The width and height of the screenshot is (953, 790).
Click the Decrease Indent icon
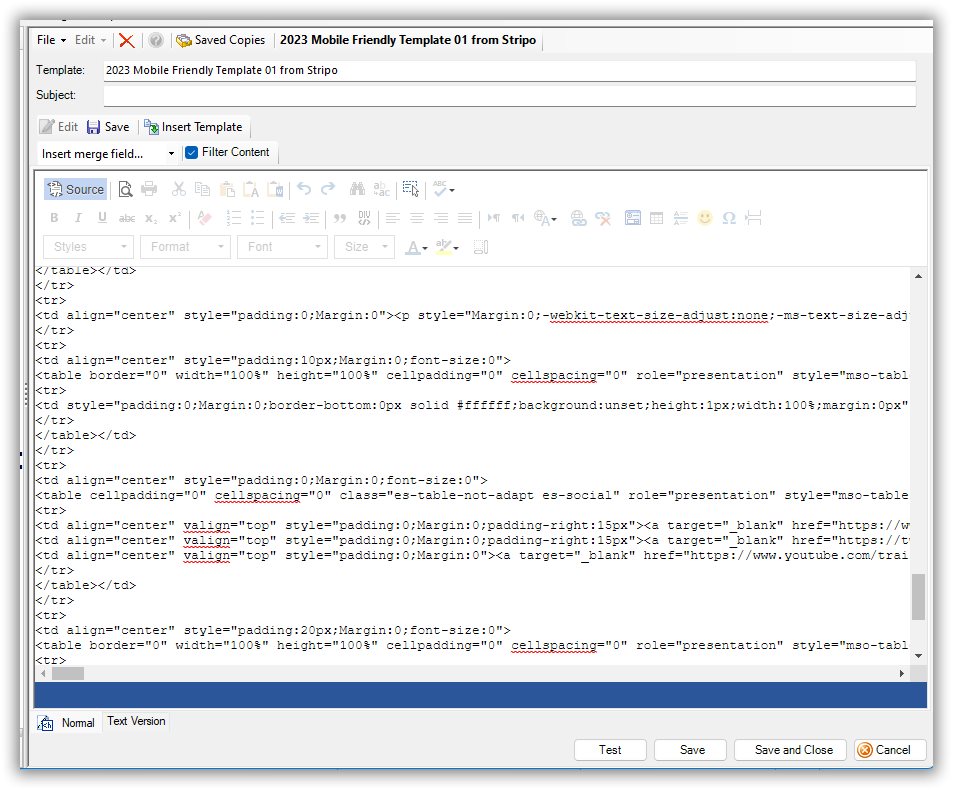tap(287, 218)
